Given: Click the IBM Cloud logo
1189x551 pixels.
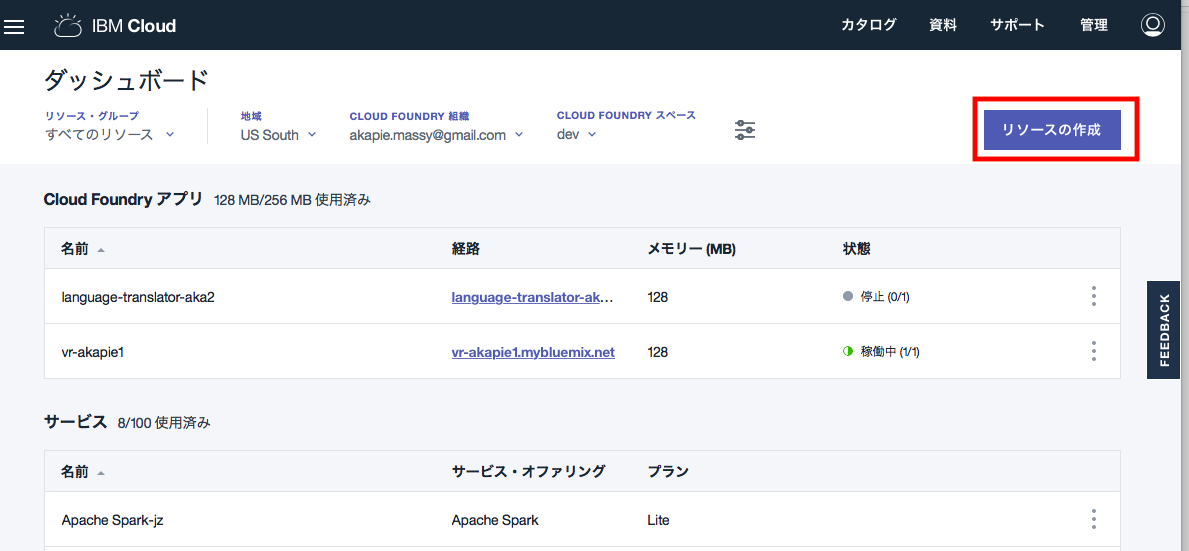Looking at the screenshot, I should (x=115, y=26).
